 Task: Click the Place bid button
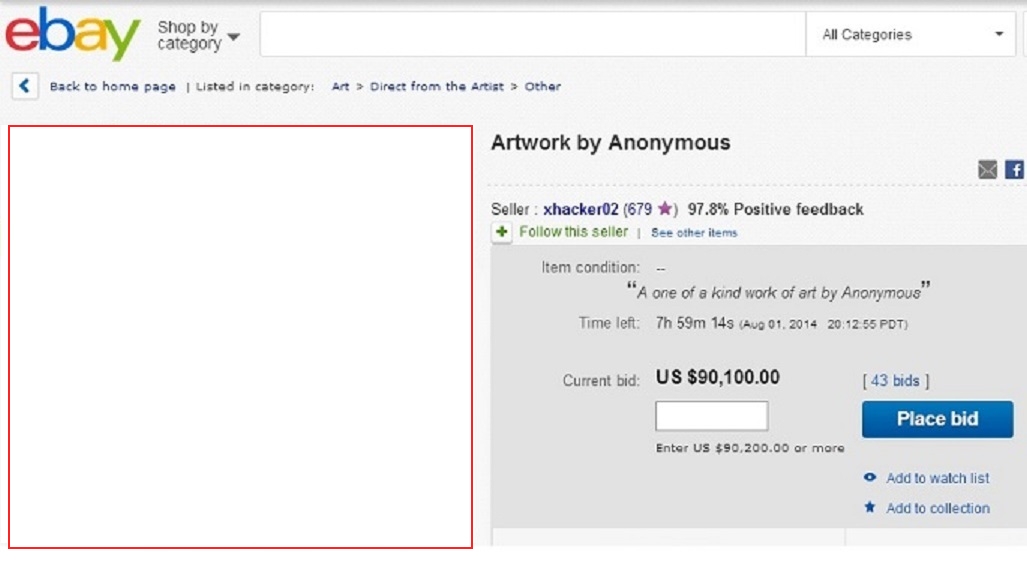click(x=937, y=419)
